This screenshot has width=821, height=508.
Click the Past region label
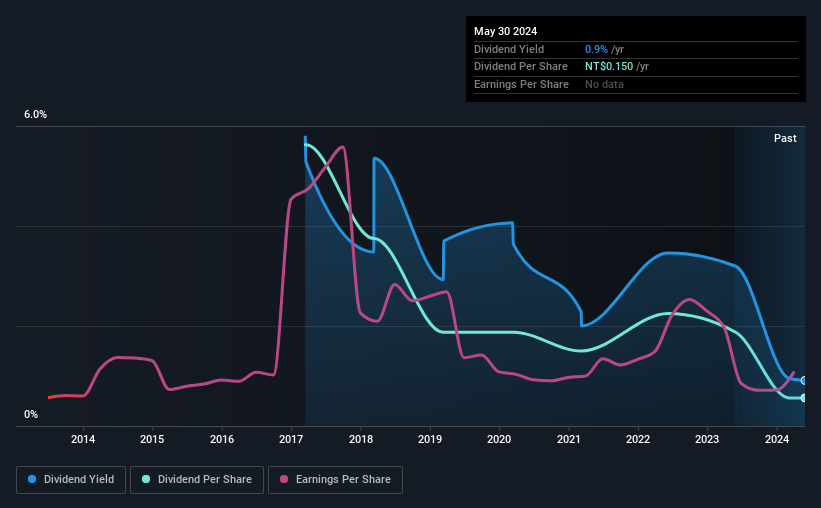point(785,138)
